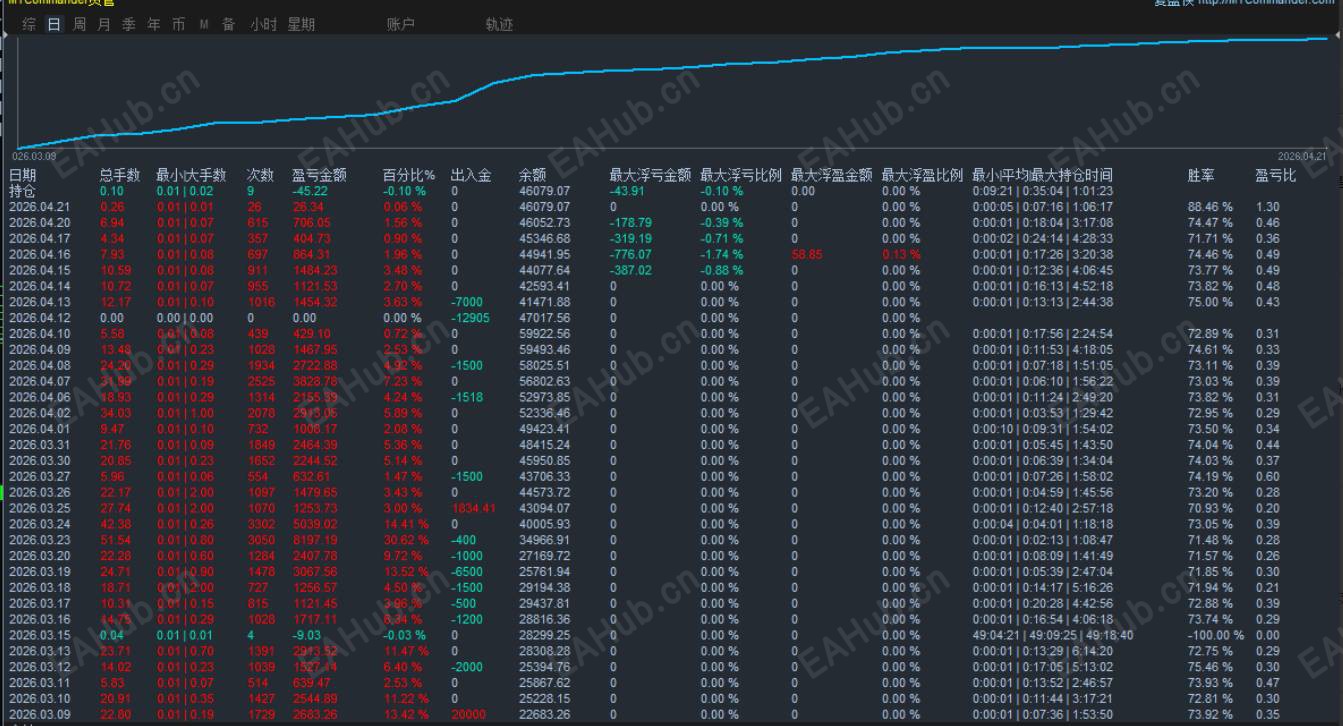
Task: Switch to the 月 monthly tab
Action: point(104,24)
